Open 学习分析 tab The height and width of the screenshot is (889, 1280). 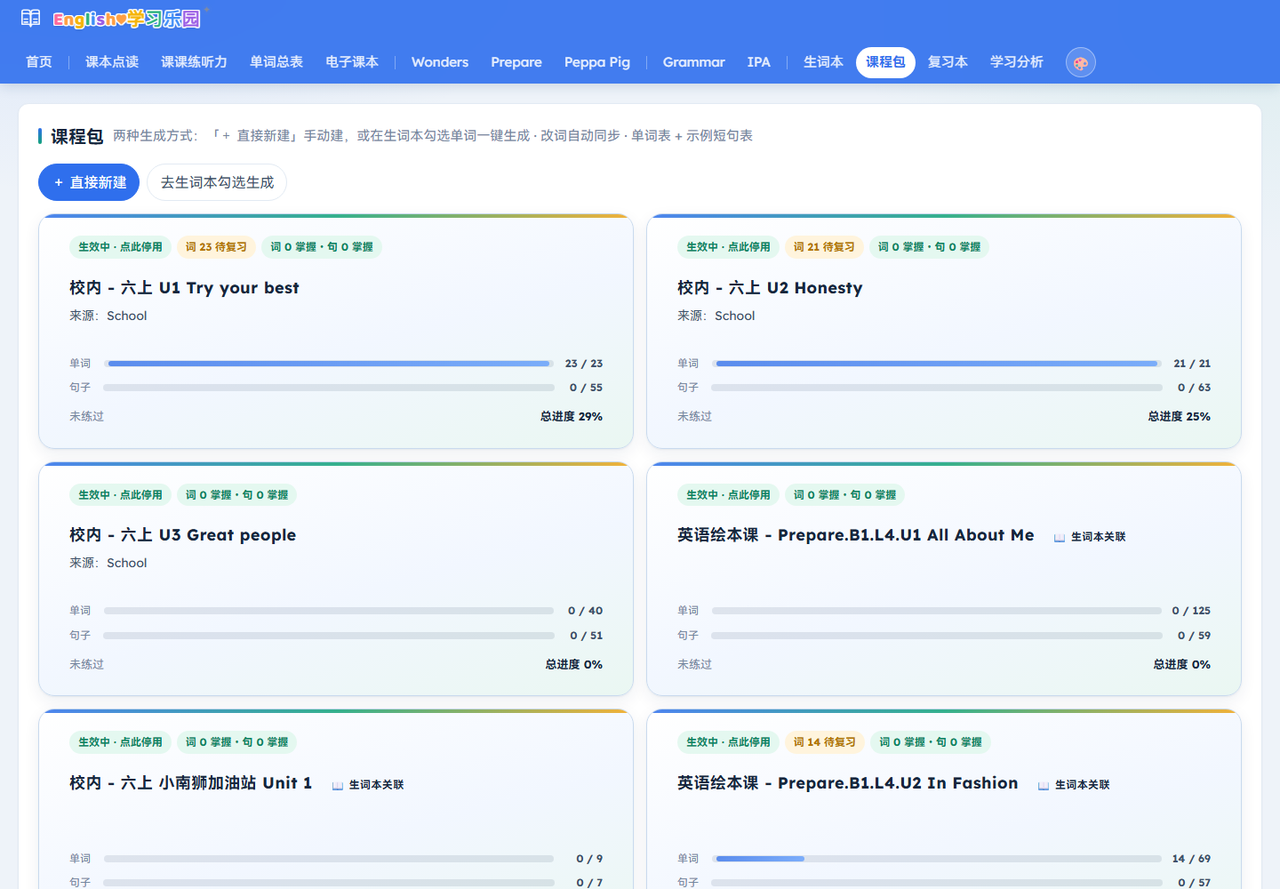[1016, 62]
